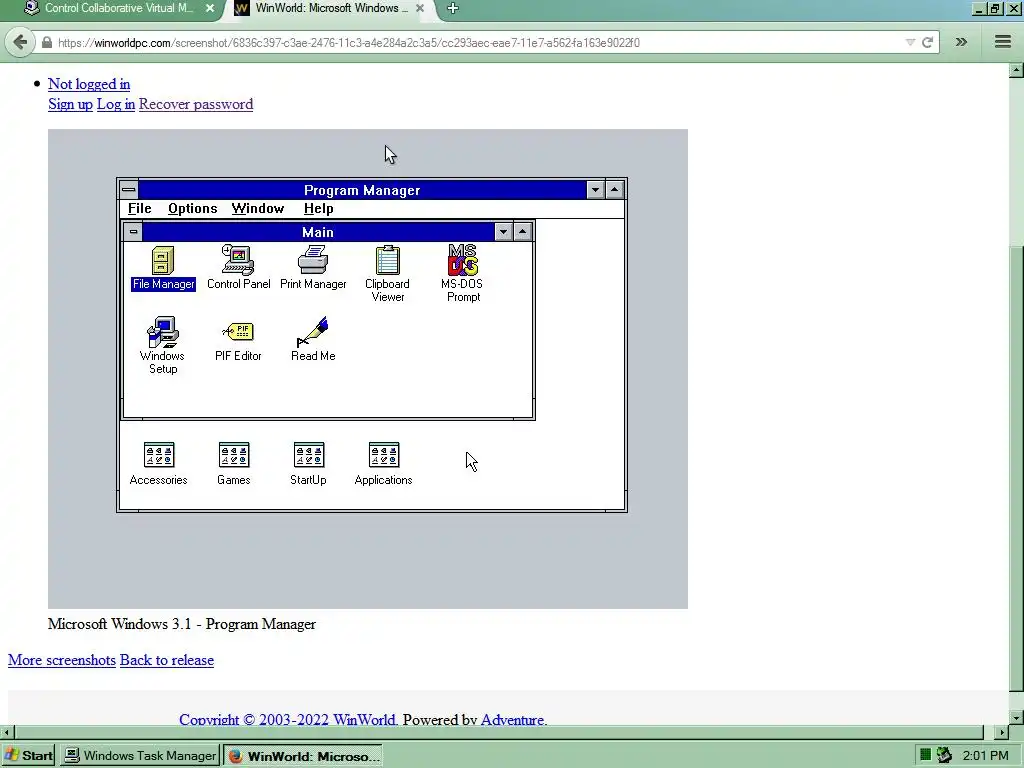The width and height of the screenshot is (1024, 768).
Task: Click the scroll-right arrow of horizontal scrollbar
Action: coord(1002,732)
